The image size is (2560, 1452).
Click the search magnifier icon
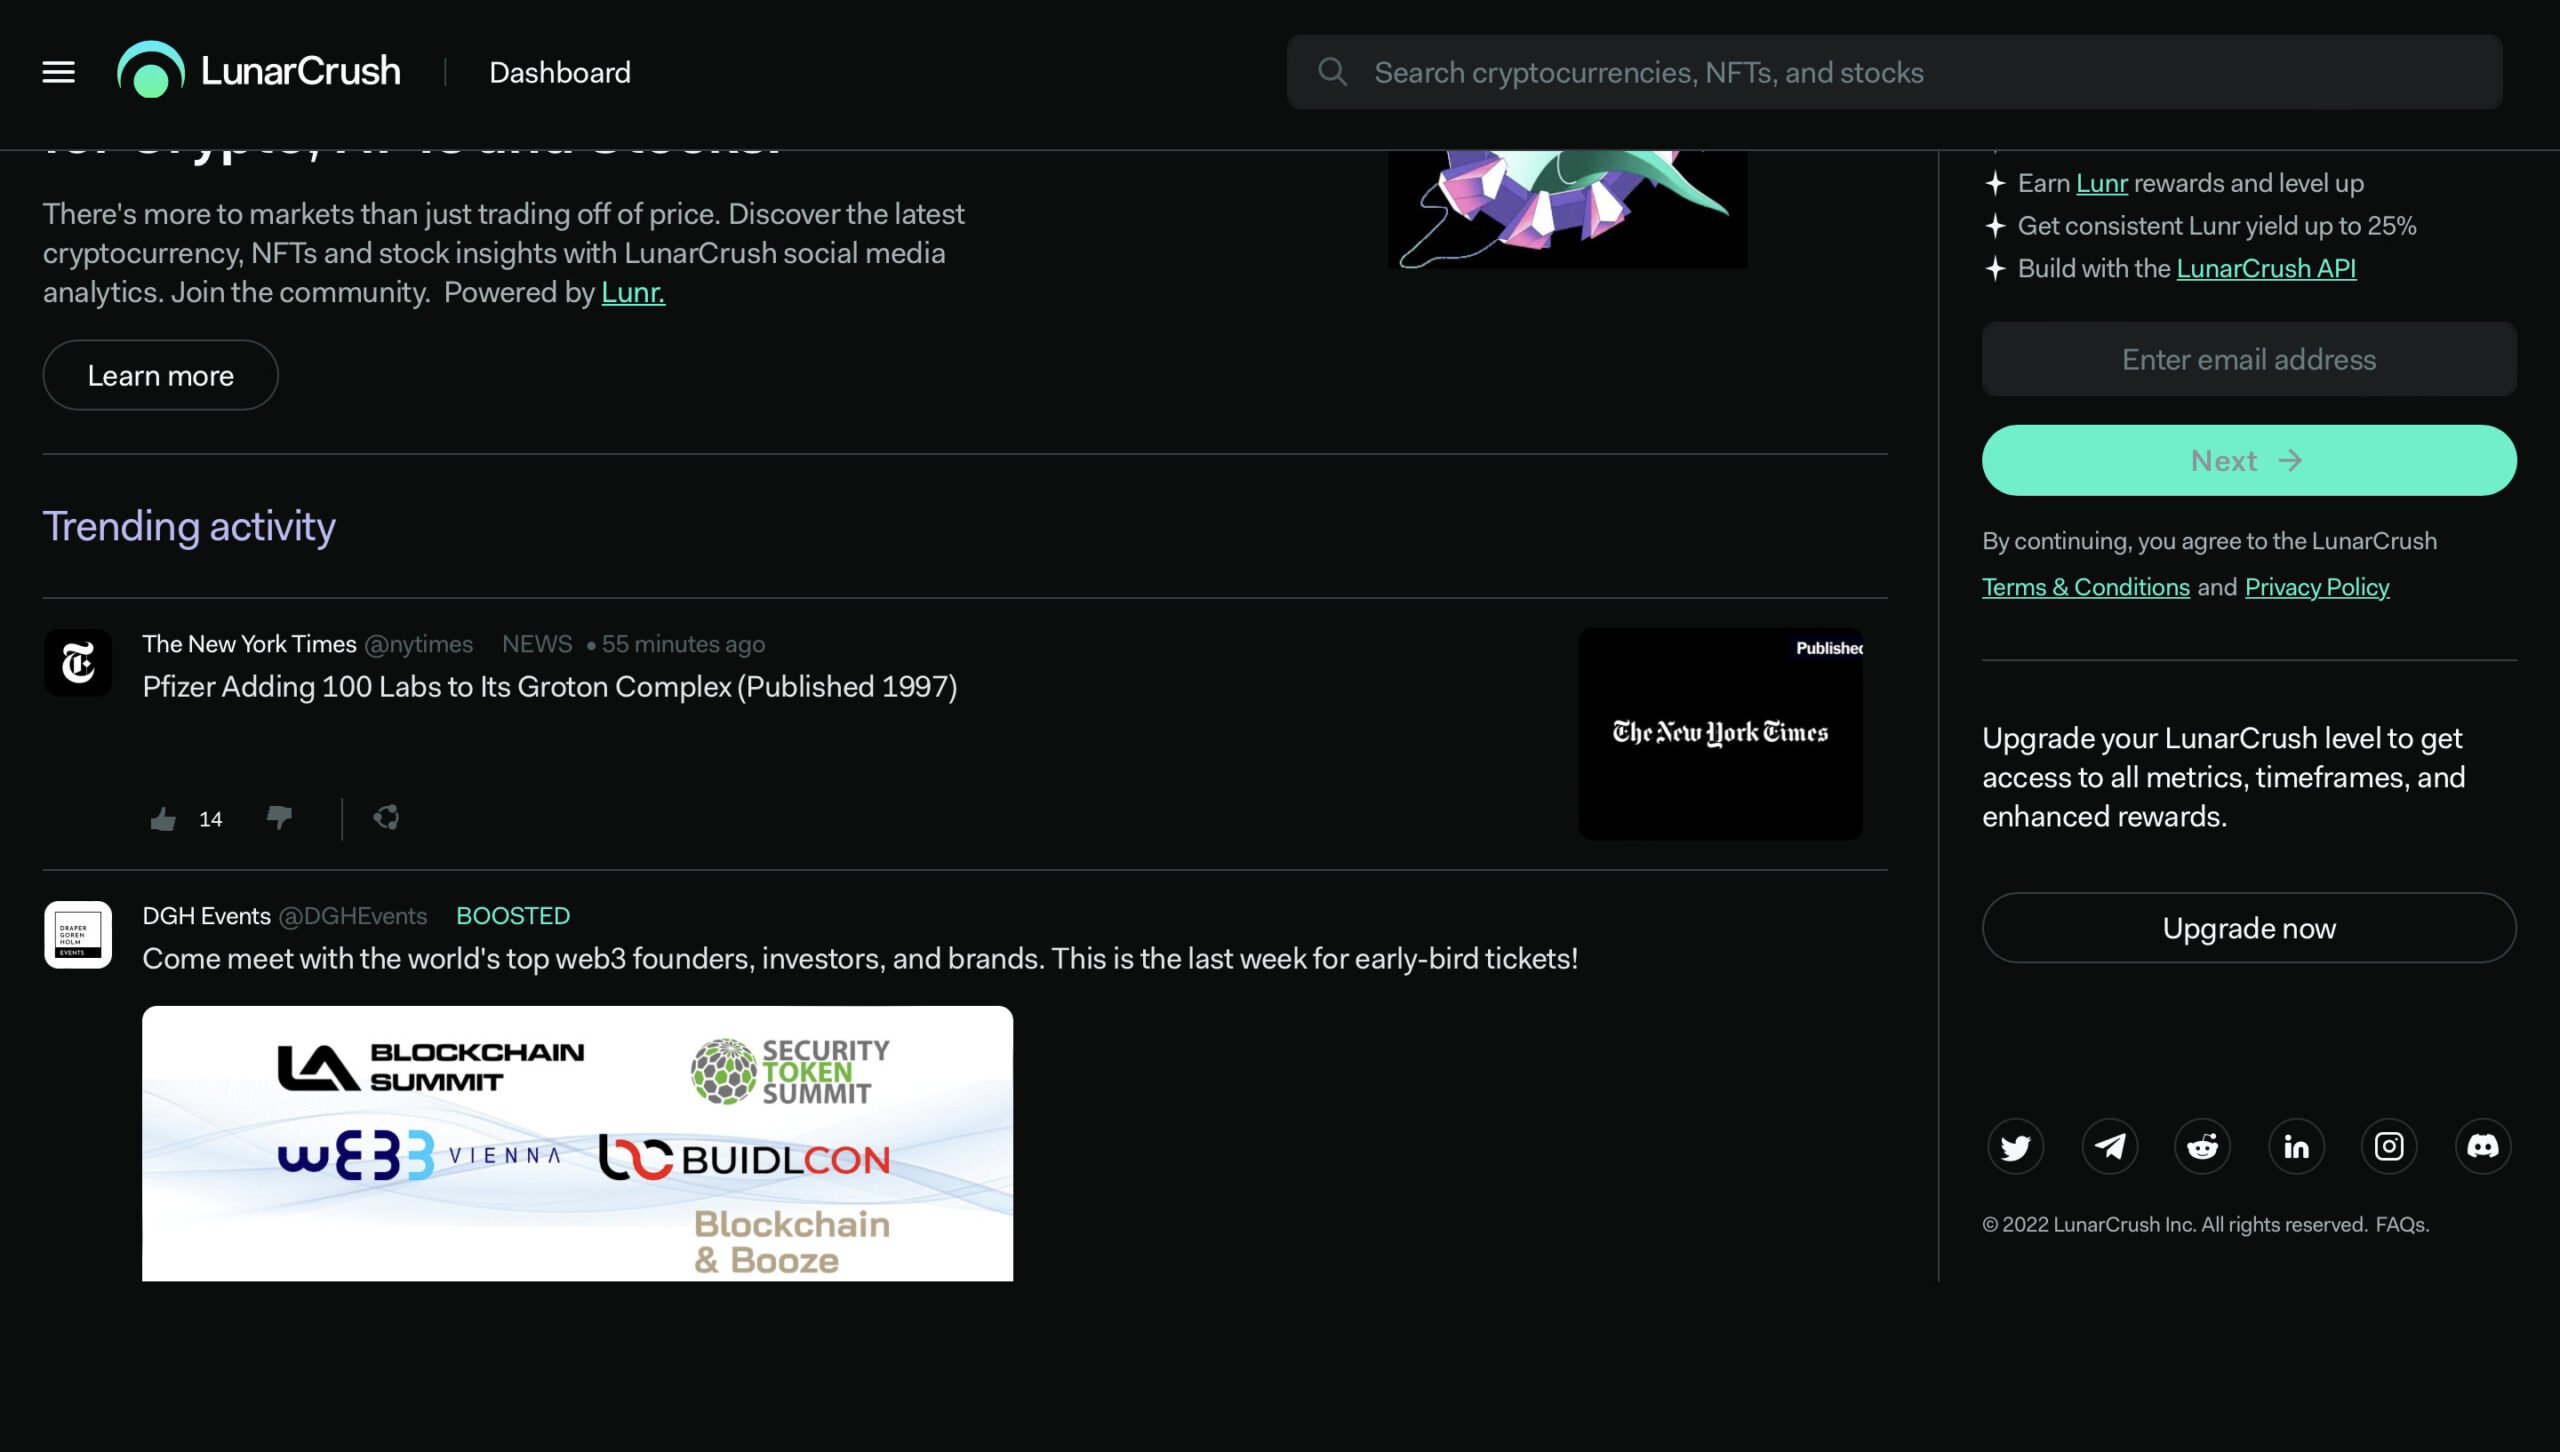coord(1332,71)
